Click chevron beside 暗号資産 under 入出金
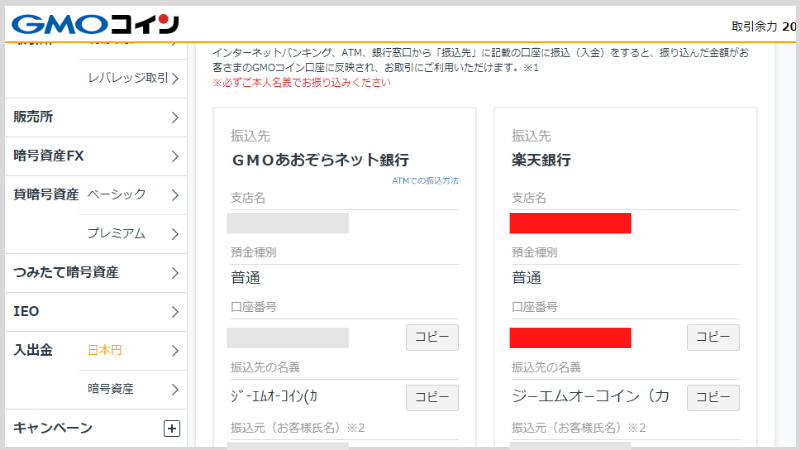Image resolution: width=800 pixels, height=450 pixels. [x=175, y=390]
